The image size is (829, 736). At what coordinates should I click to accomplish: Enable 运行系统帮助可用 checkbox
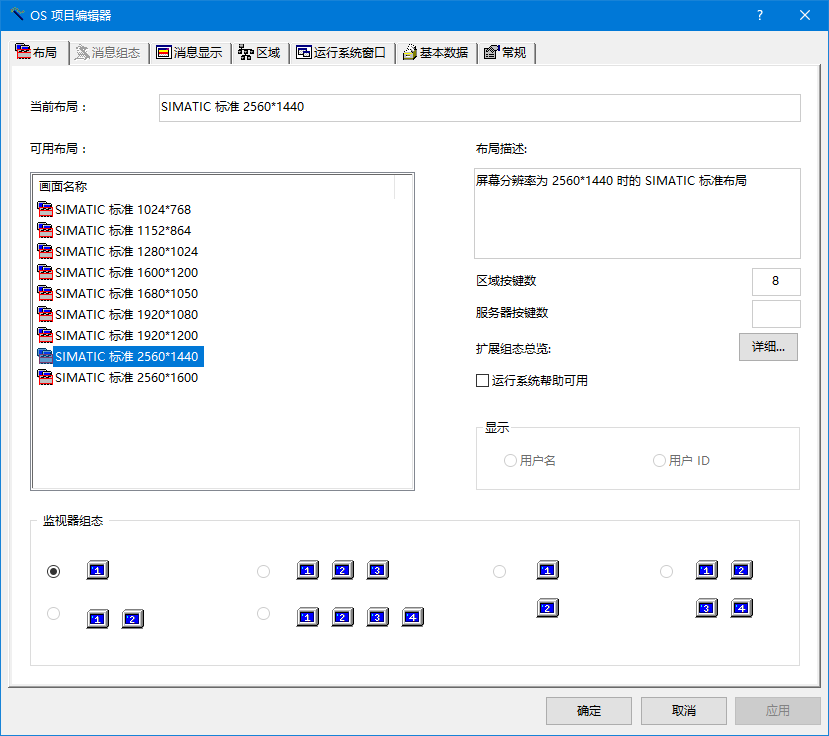482,381
